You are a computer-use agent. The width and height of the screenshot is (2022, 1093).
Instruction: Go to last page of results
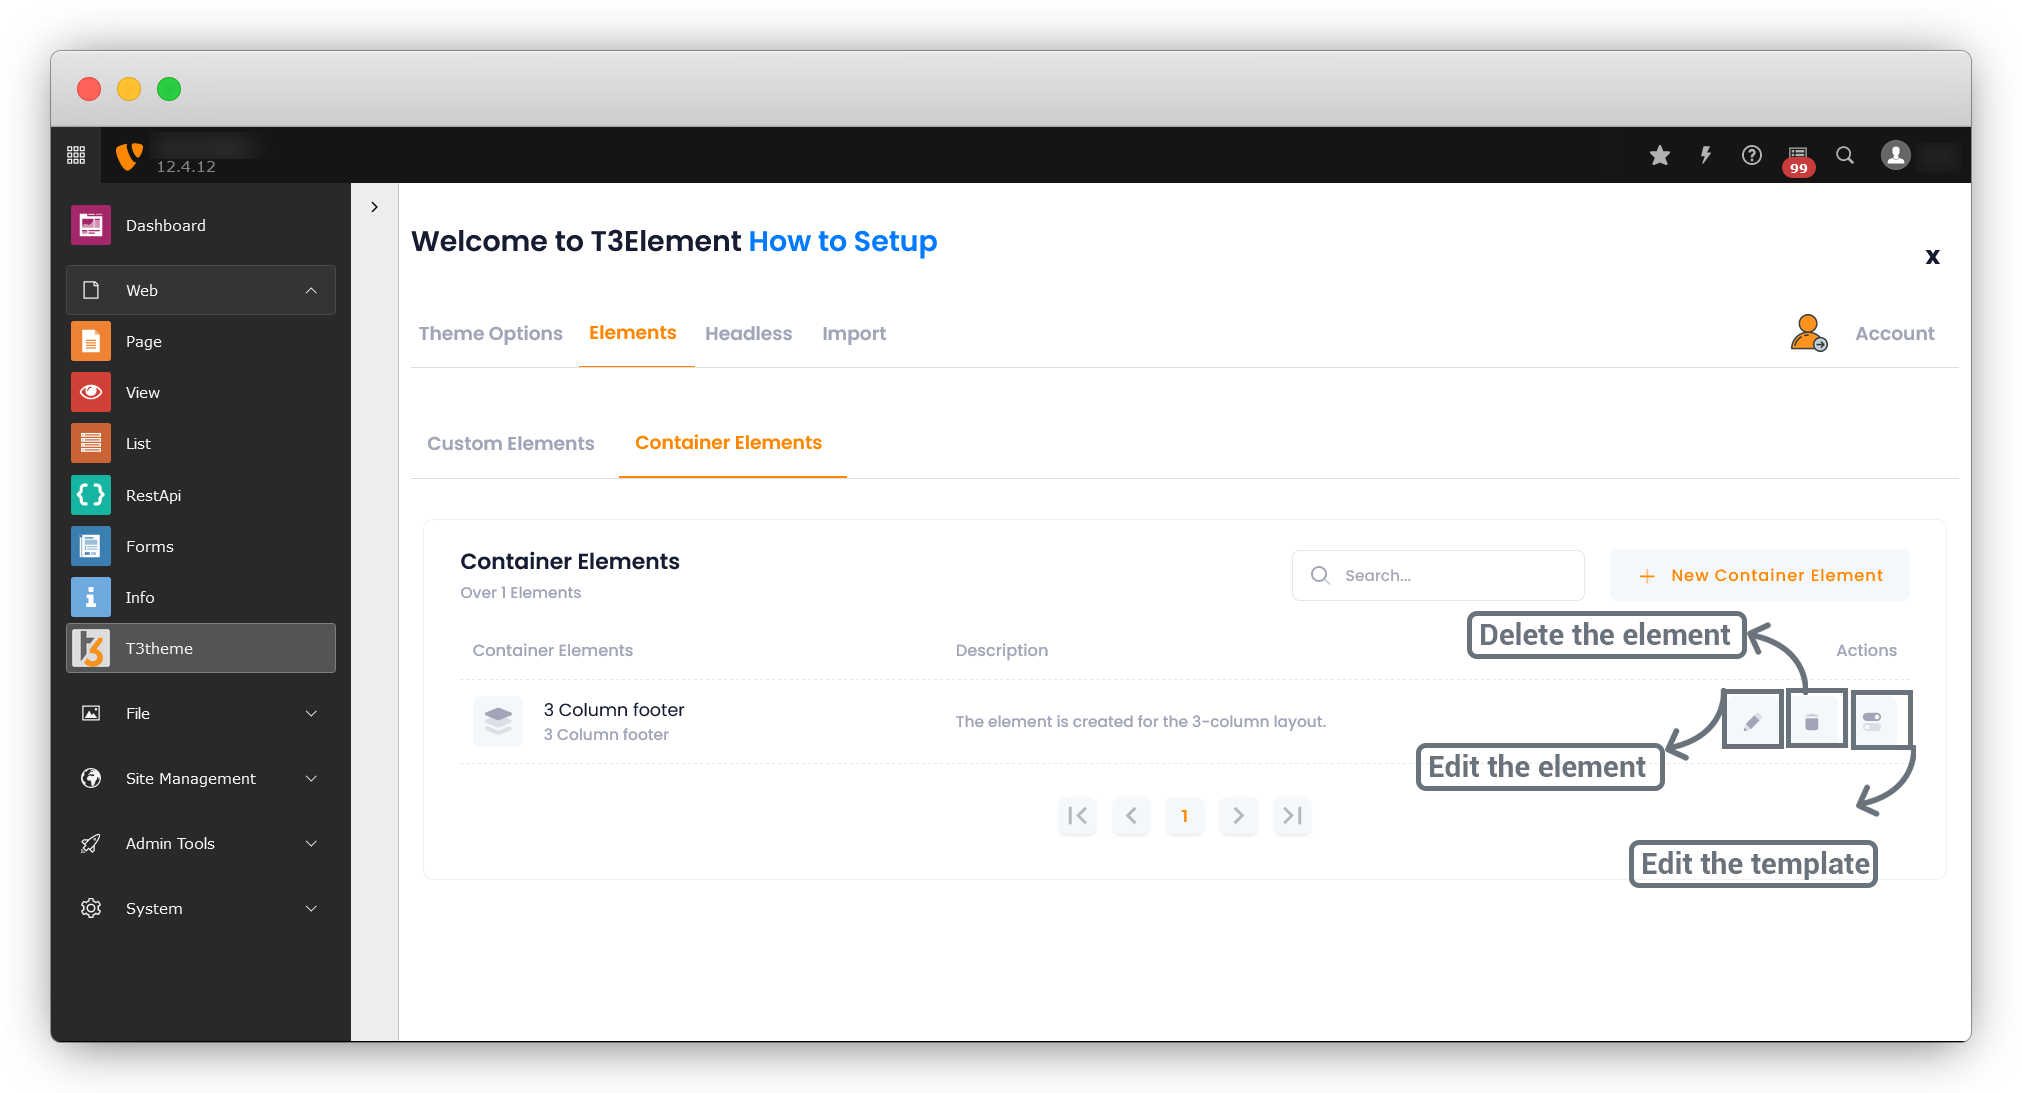tap(1292, 816)
